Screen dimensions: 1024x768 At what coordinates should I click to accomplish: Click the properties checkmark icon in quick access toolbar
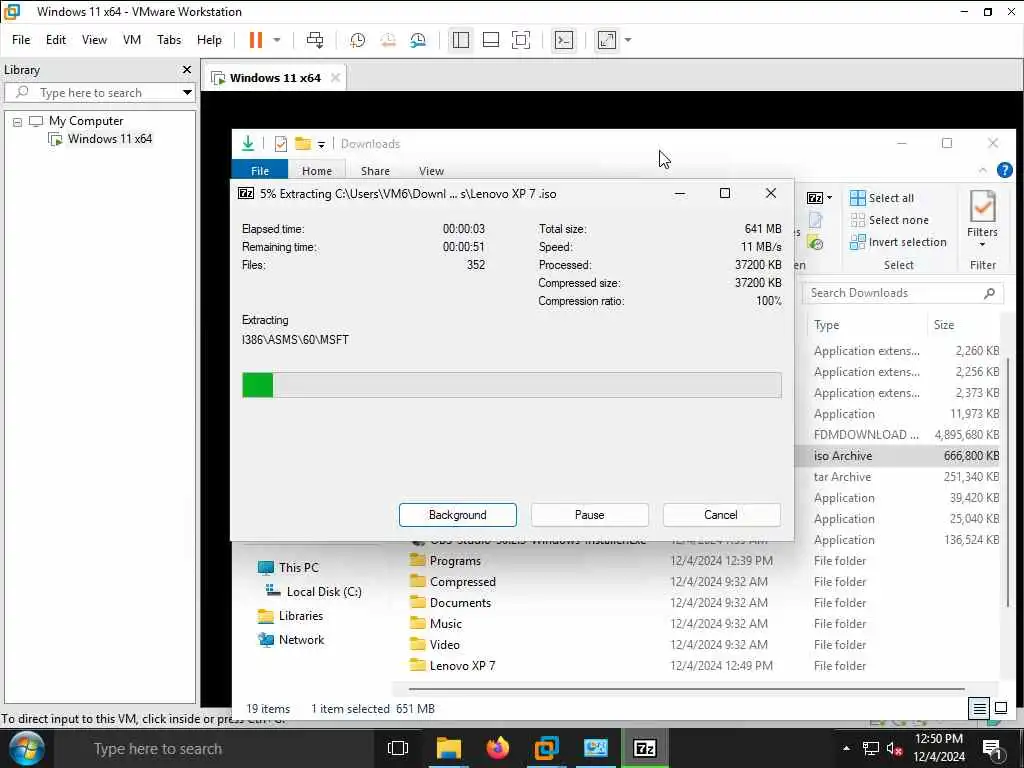[281, 144]
